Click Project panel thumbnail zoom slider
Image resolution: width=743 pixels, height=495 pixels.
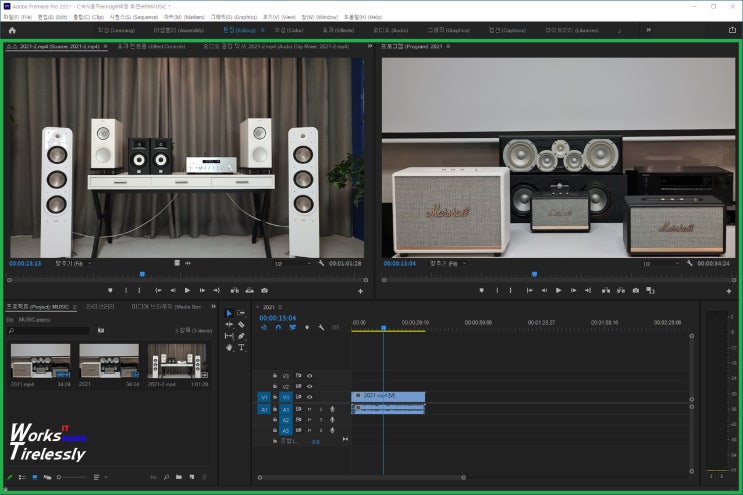click(71, 477)
